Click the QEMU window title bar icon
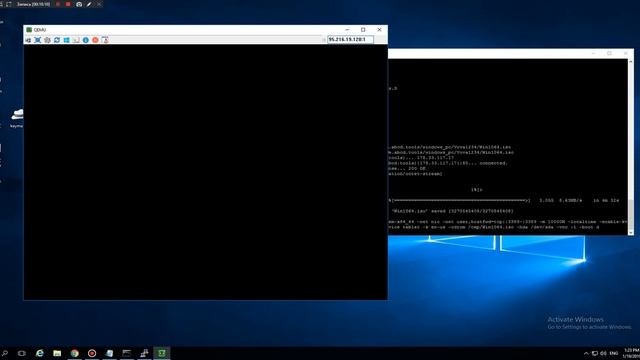The image size is (640, 360). click(x=29, y=30)
